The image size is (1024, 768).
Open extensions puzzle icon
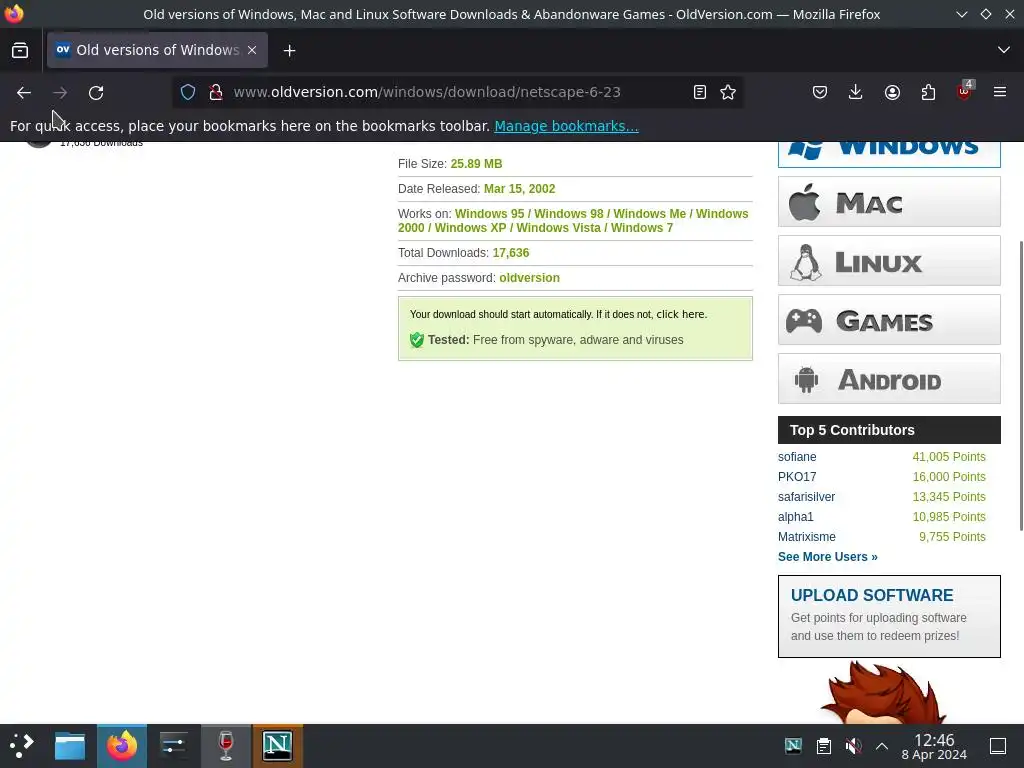click(928, 92)
